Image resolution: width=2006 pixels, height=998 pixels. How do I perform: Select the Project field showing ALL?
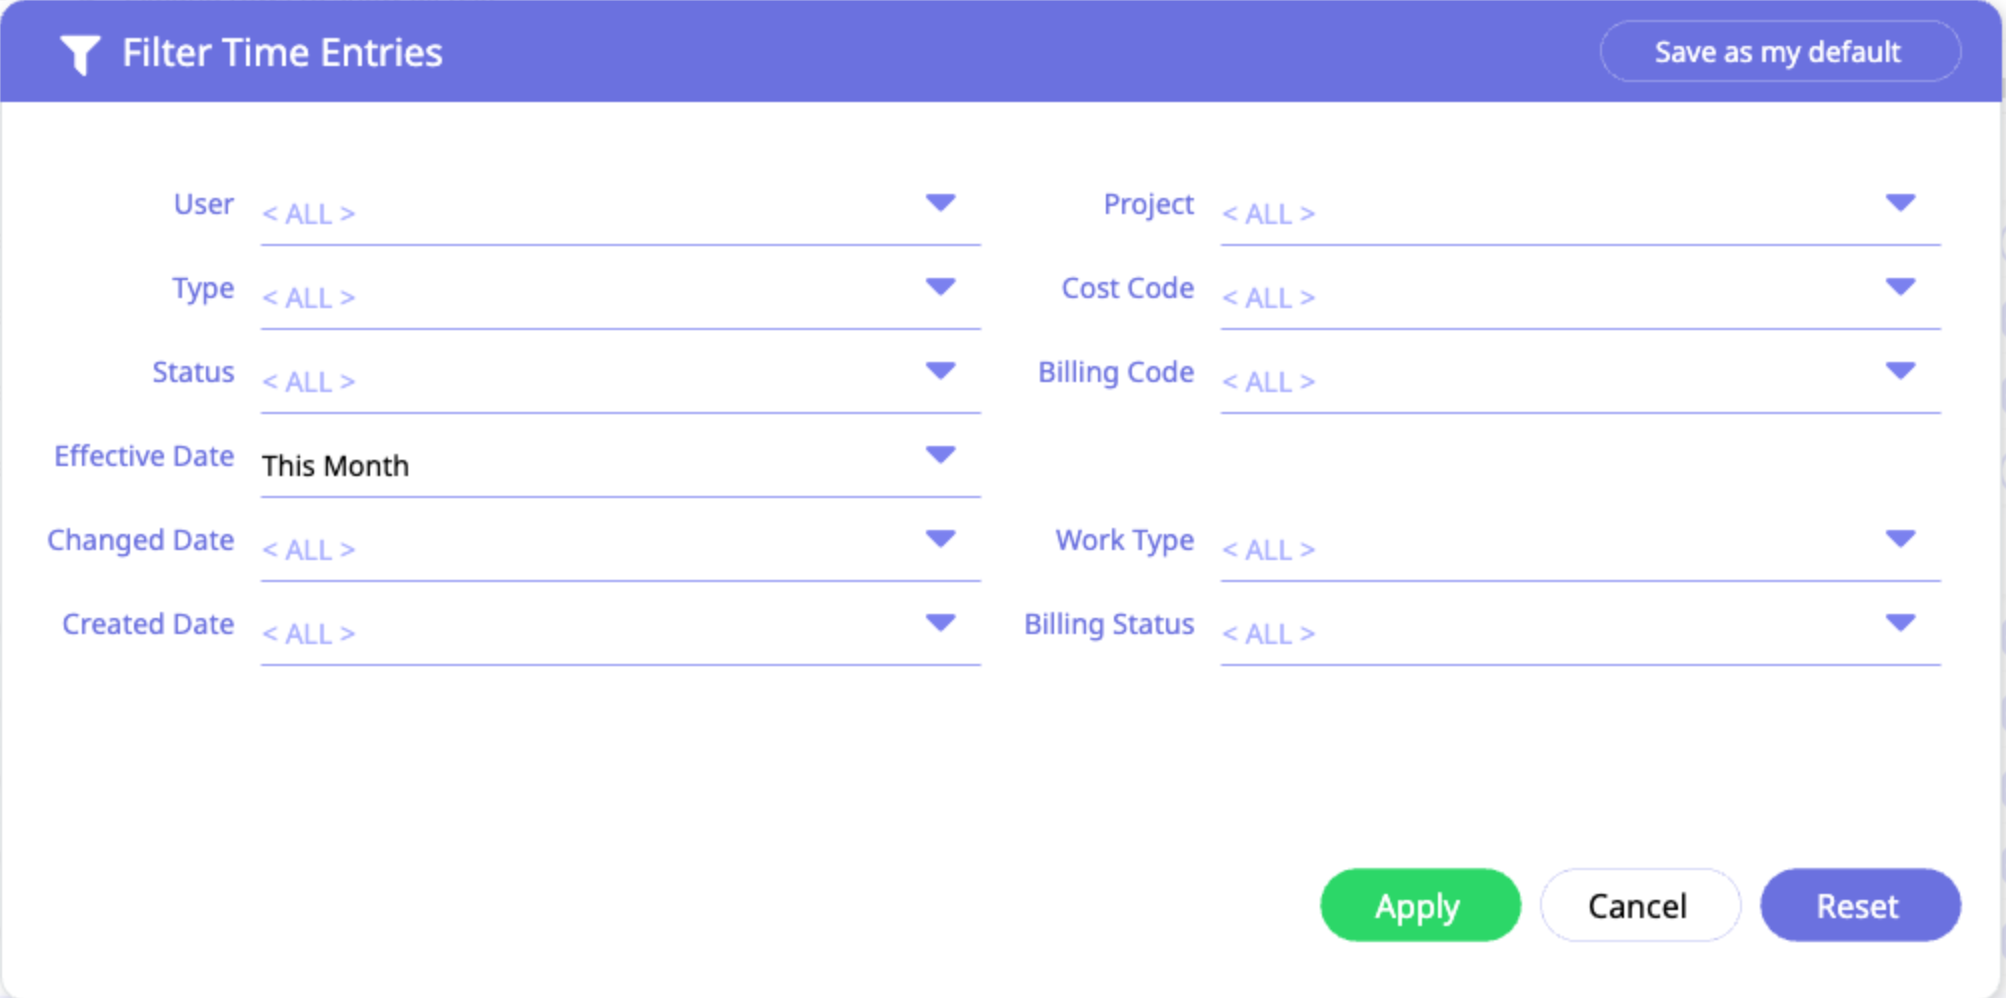tap(1580, 214)
